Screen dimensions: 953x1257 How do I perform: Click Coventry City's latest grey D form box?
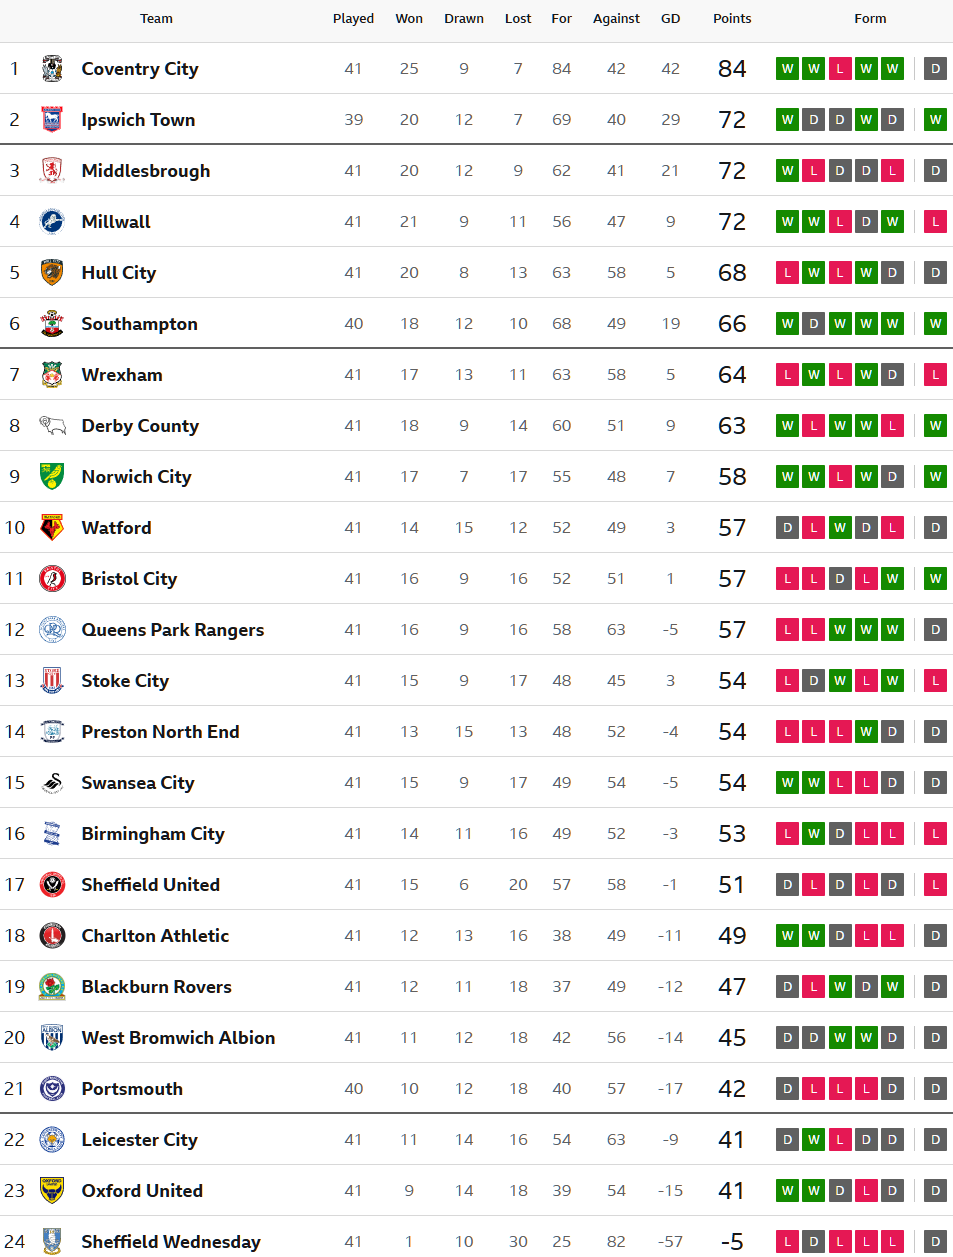click(935, 69)
